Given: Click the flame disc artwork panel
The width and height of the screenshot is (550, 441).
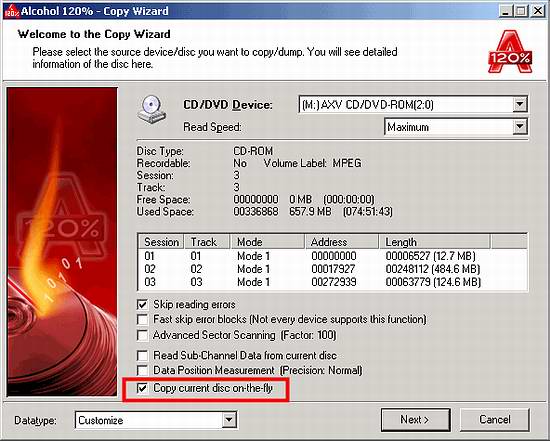Looking at the screenshot, I should tap(62, 242).
